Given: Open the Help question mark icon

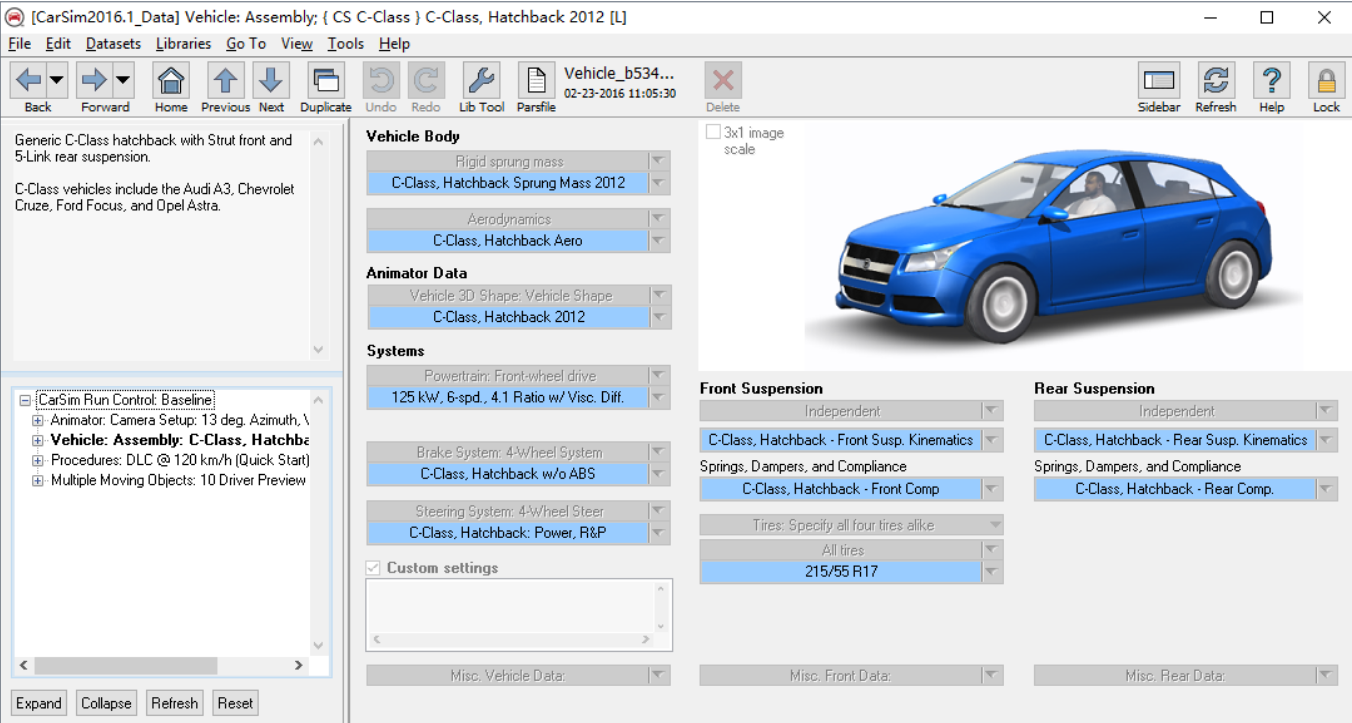Looking at the screenshot, I should coord(1271,80).
